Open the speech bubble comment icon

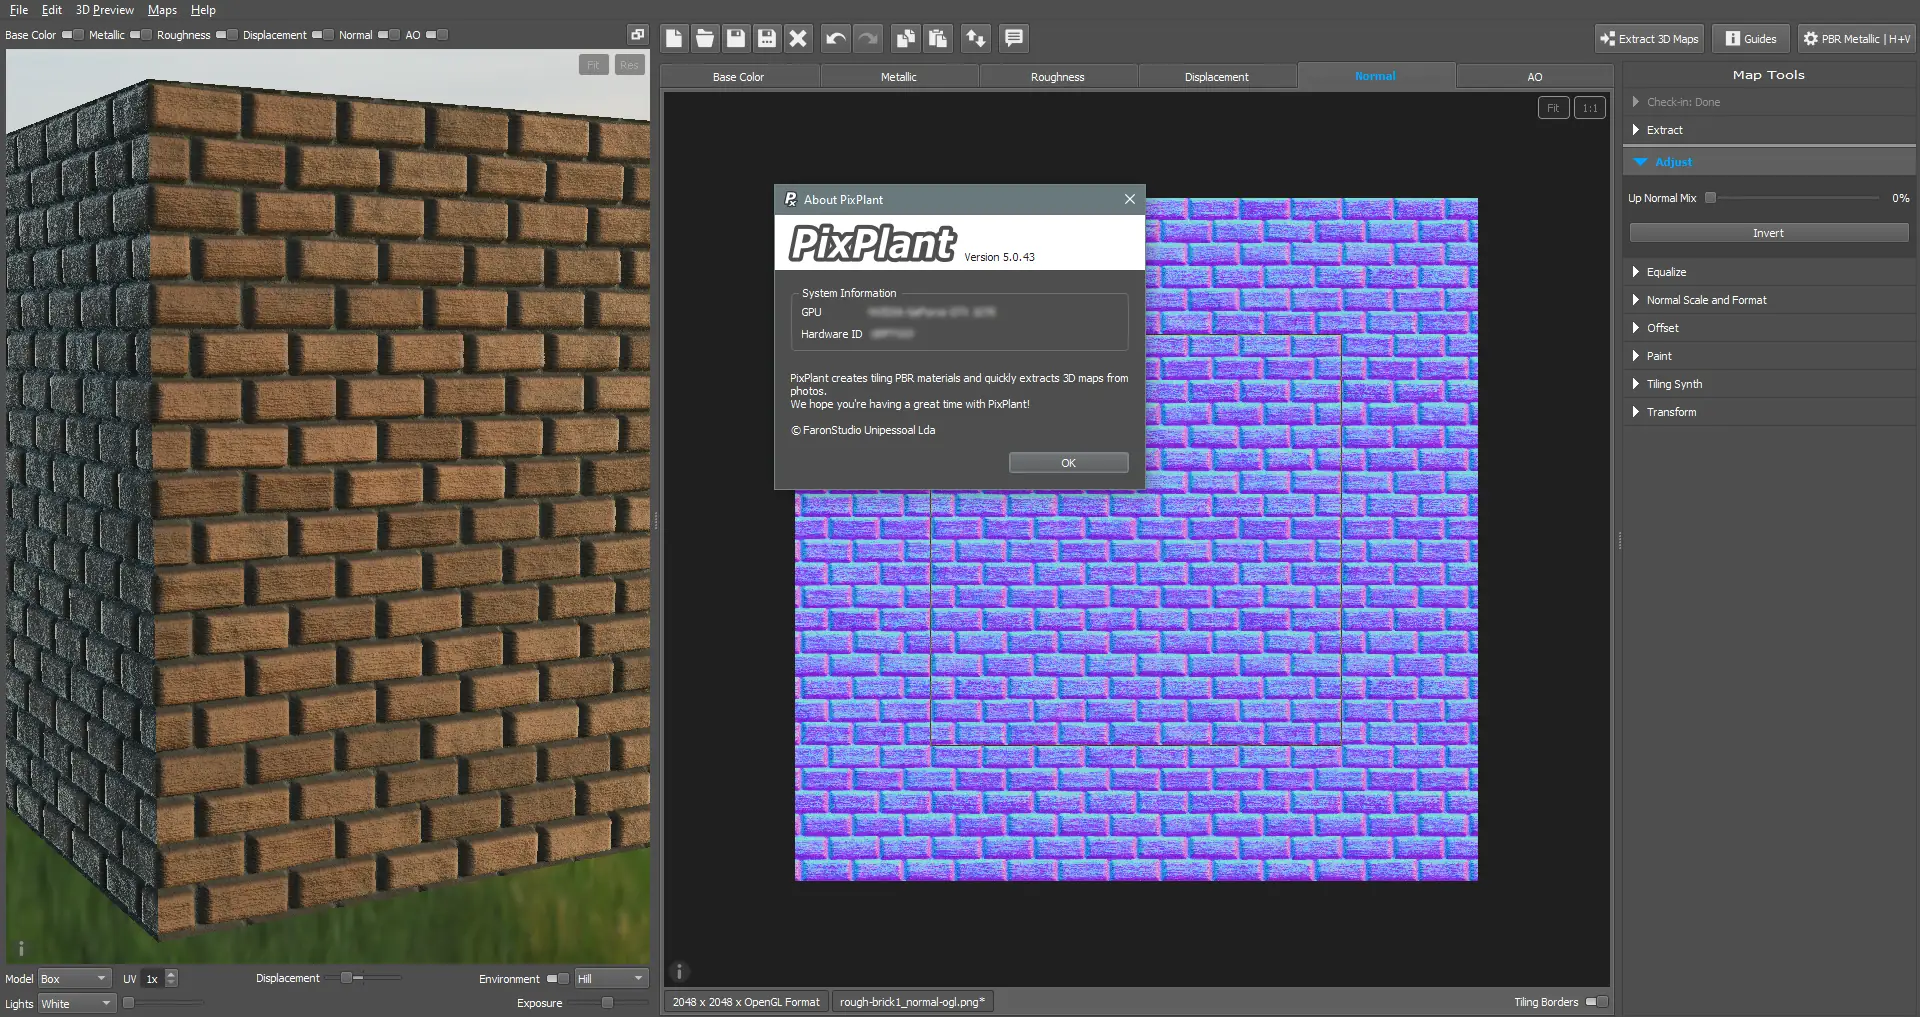click(x=1014, y=38)
